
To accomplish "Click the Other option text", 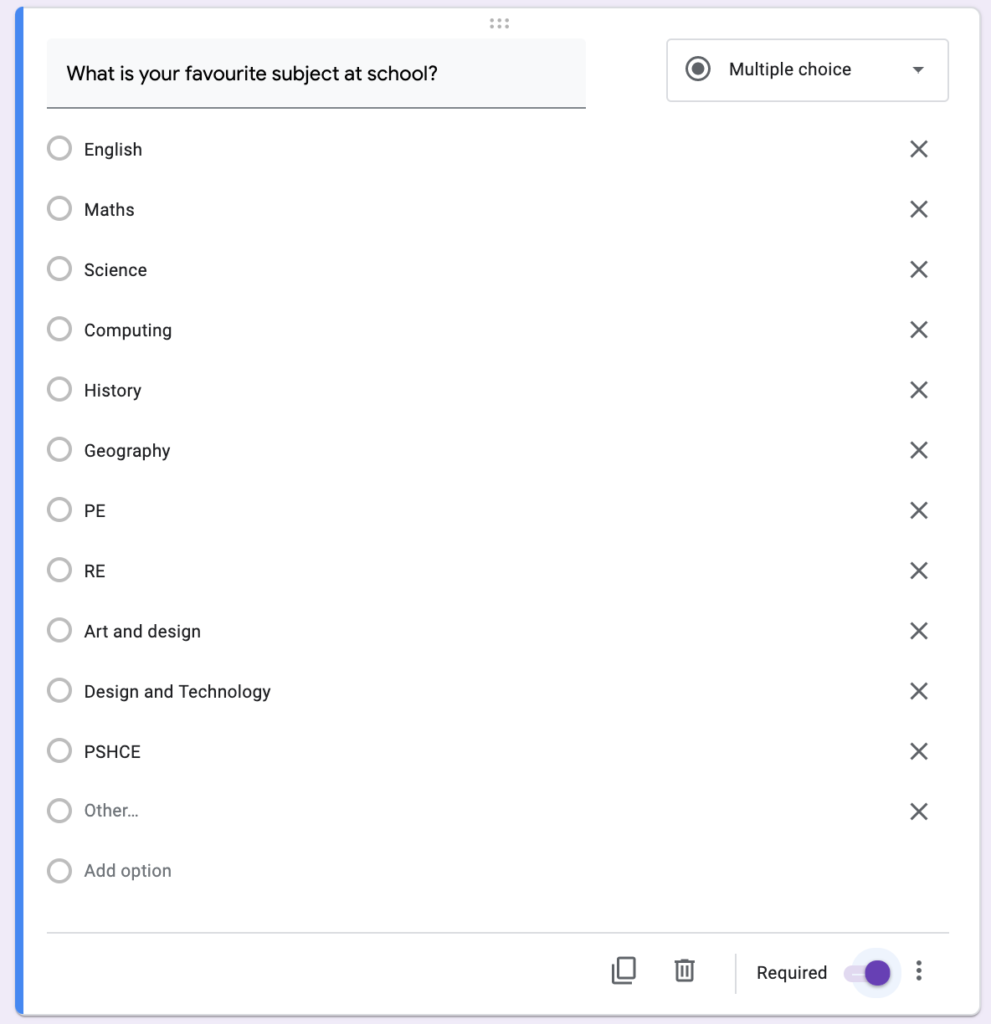I will [x=110, y=811].
